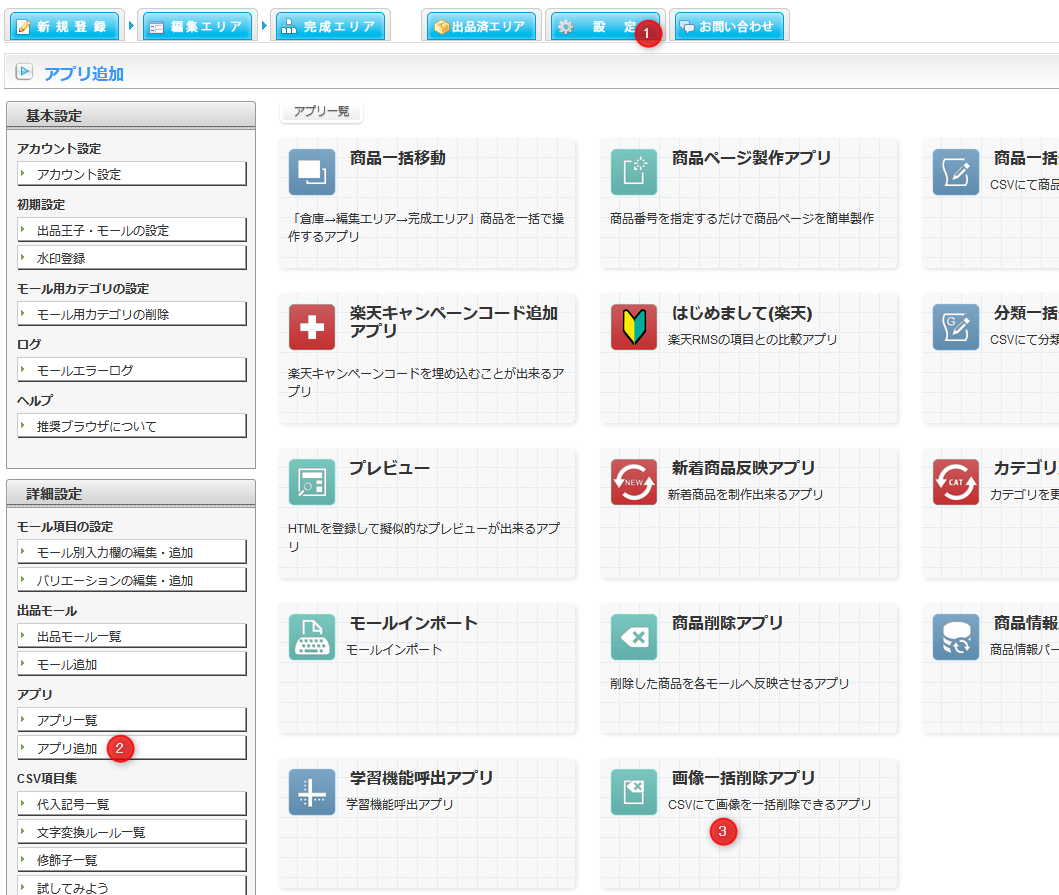Open the 出品済エリア navigation button
1059x895 pixels.
(x=482, y=26)
